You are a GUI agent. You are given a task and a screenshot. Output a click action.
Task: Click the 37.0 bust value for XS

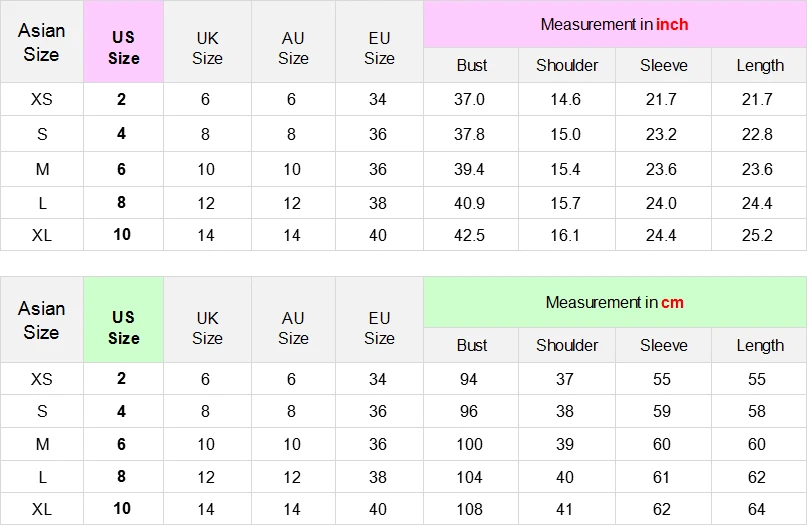pos(470,100)
